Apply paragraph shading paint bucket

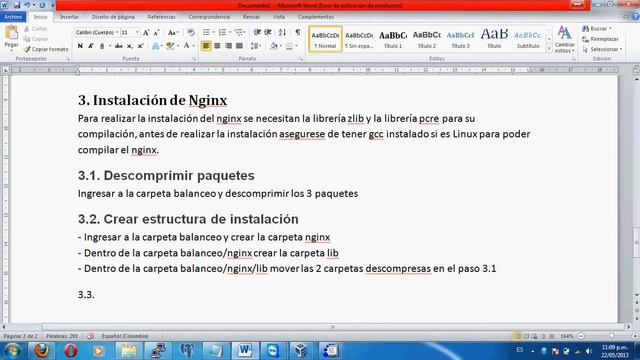coord(273,46)
